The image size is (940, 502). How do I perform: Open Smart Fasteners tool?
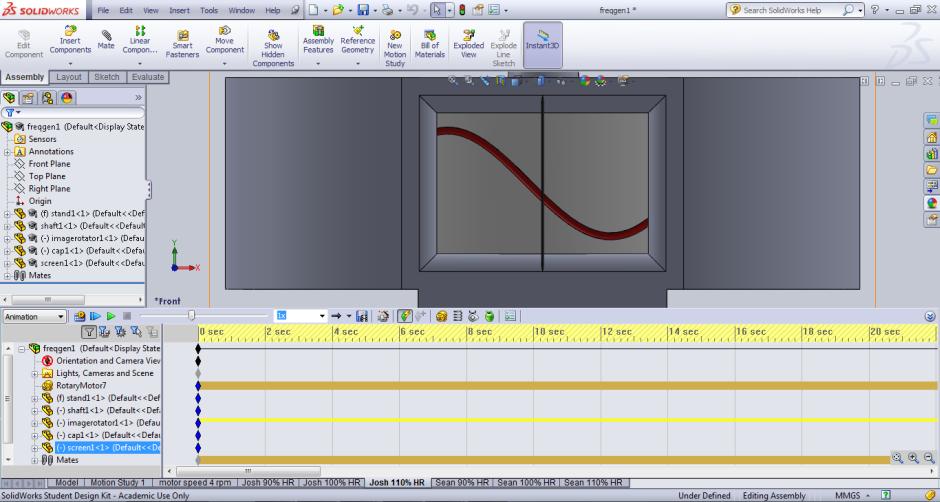click(182, 41)
